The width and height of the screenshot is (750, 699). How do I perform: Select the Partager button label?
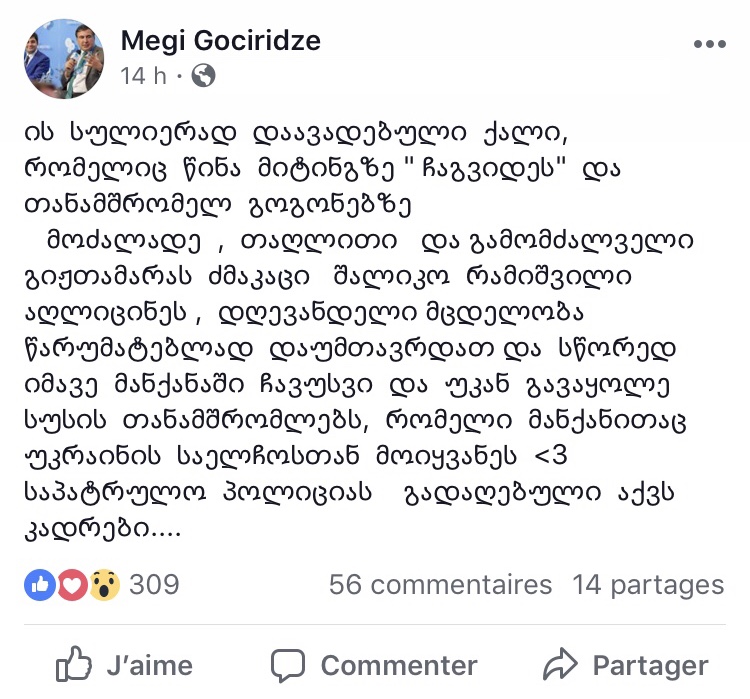[x=651, y=666]
